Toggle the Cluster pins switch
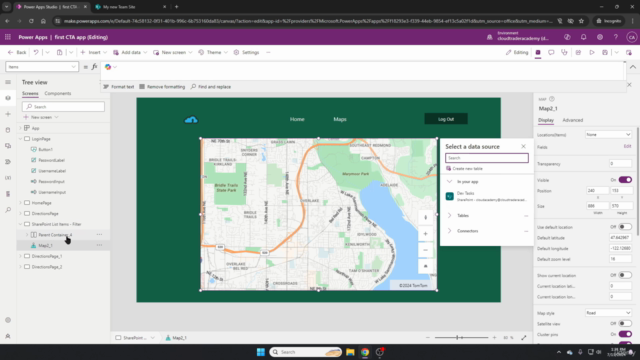Viewport: 640px width, 360px height. (625, 334)
